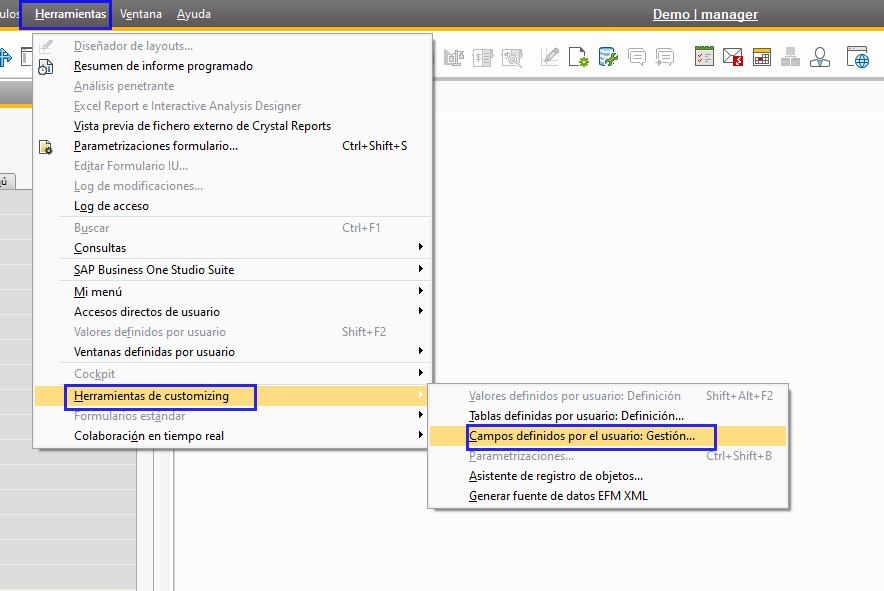Image resolution: width=884 pixels, height=591 pixels.
Task: Click the gray hierarchy diagram icon
Action: coord(790,57)
